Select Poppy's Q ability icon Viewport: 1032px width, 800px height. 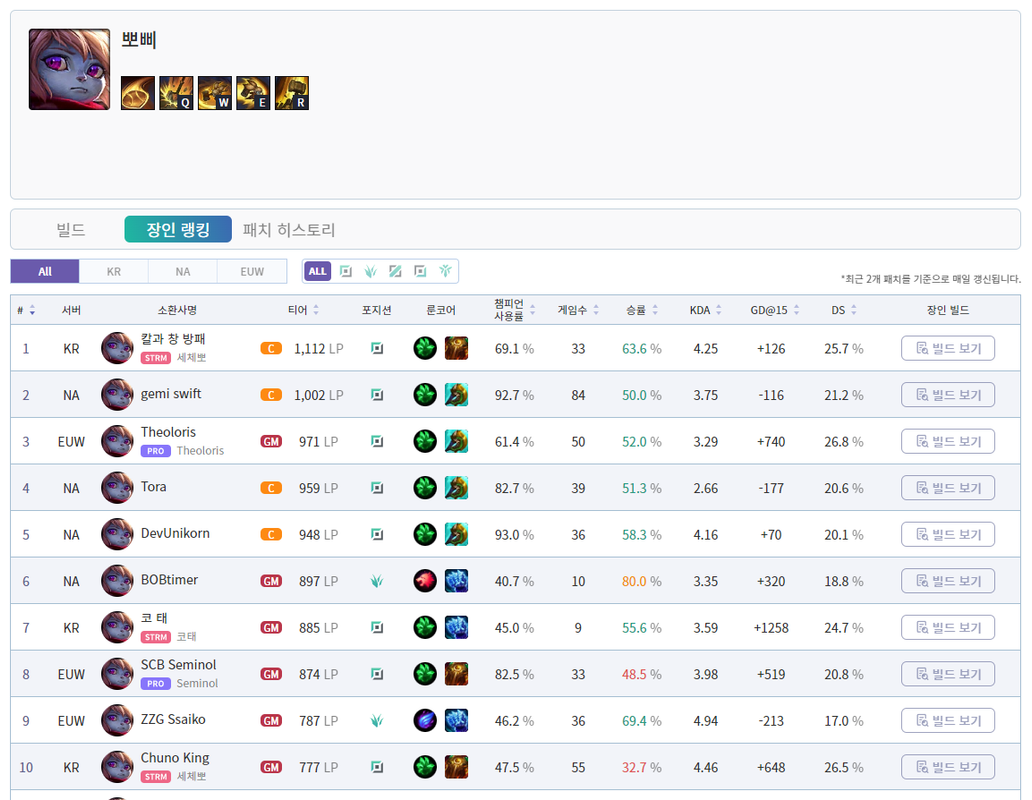[x=176, y=93]
